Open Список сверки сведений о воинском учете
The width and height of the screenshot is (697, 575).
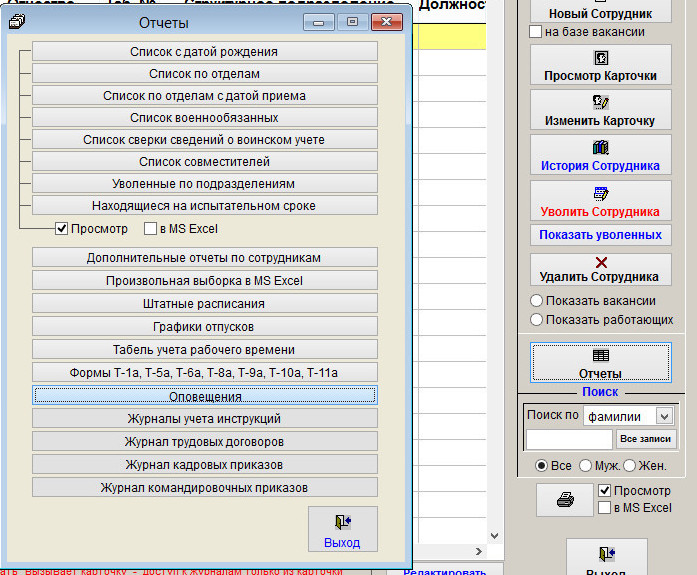pos(205,140)
